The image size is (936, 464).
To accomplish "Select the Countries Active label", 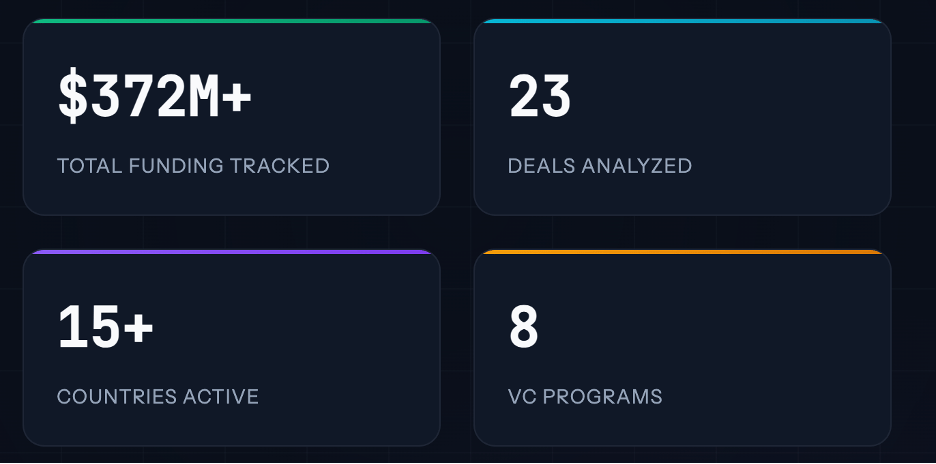I will click(x=158, y=397).
